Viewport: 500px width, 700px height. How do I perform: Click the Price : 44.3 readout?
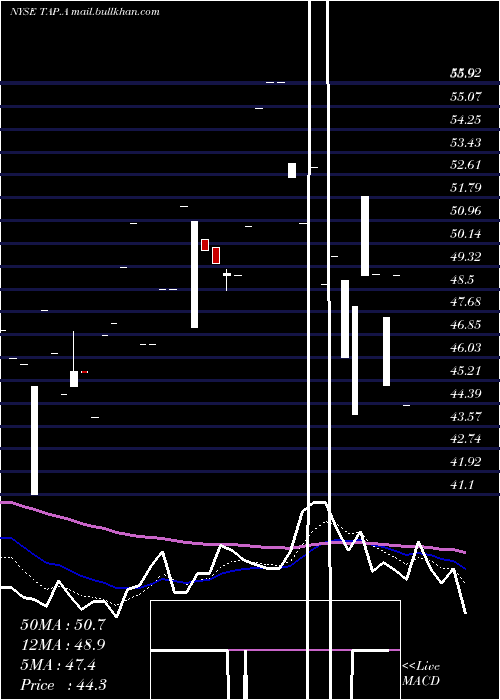(63, 685)
